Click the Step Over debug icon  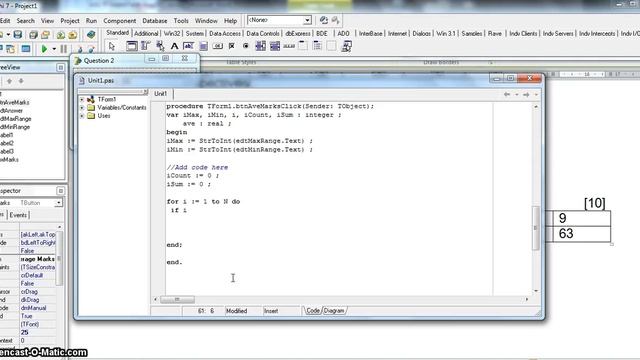(x=91, y=49)
